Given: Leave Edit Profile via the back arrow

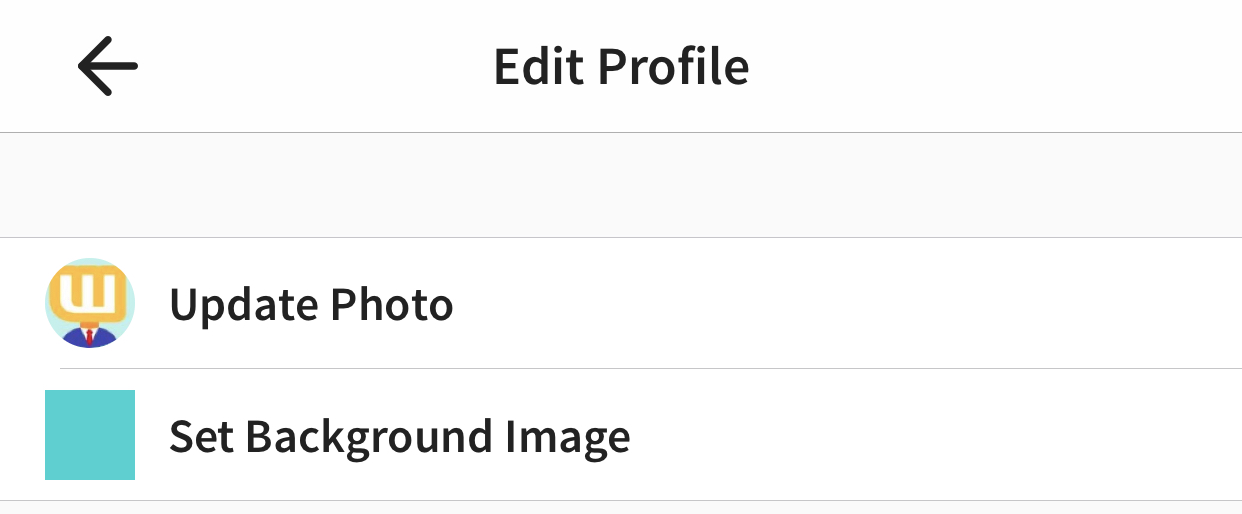Looking at the screenshot, I should pyautogui.click(x=107, y=66).
